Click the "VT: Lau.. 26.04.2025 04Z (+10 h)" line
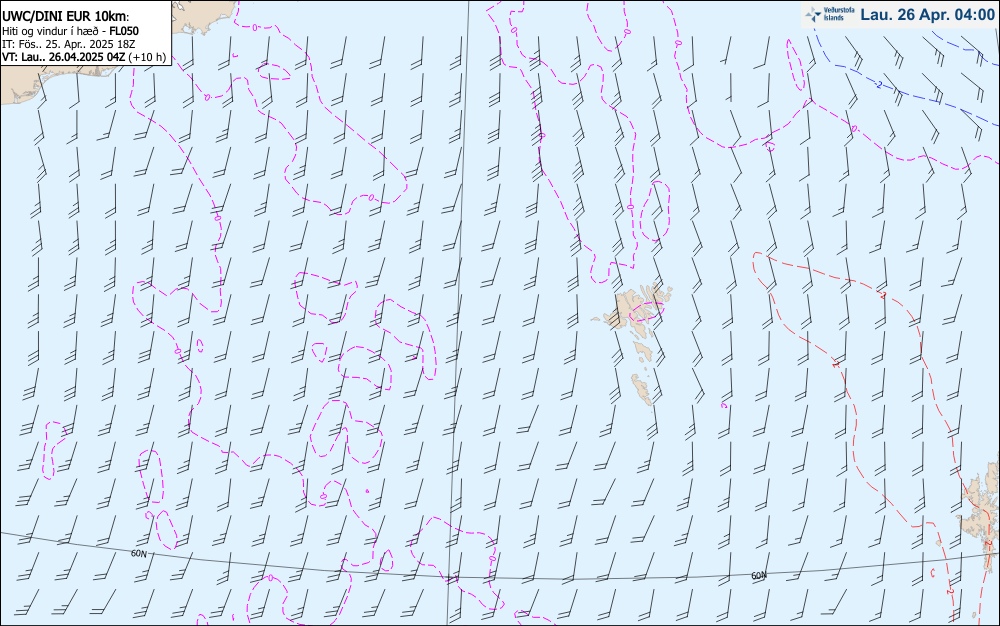The width and height of the screenshot is (1000, 626). [84, 57]
